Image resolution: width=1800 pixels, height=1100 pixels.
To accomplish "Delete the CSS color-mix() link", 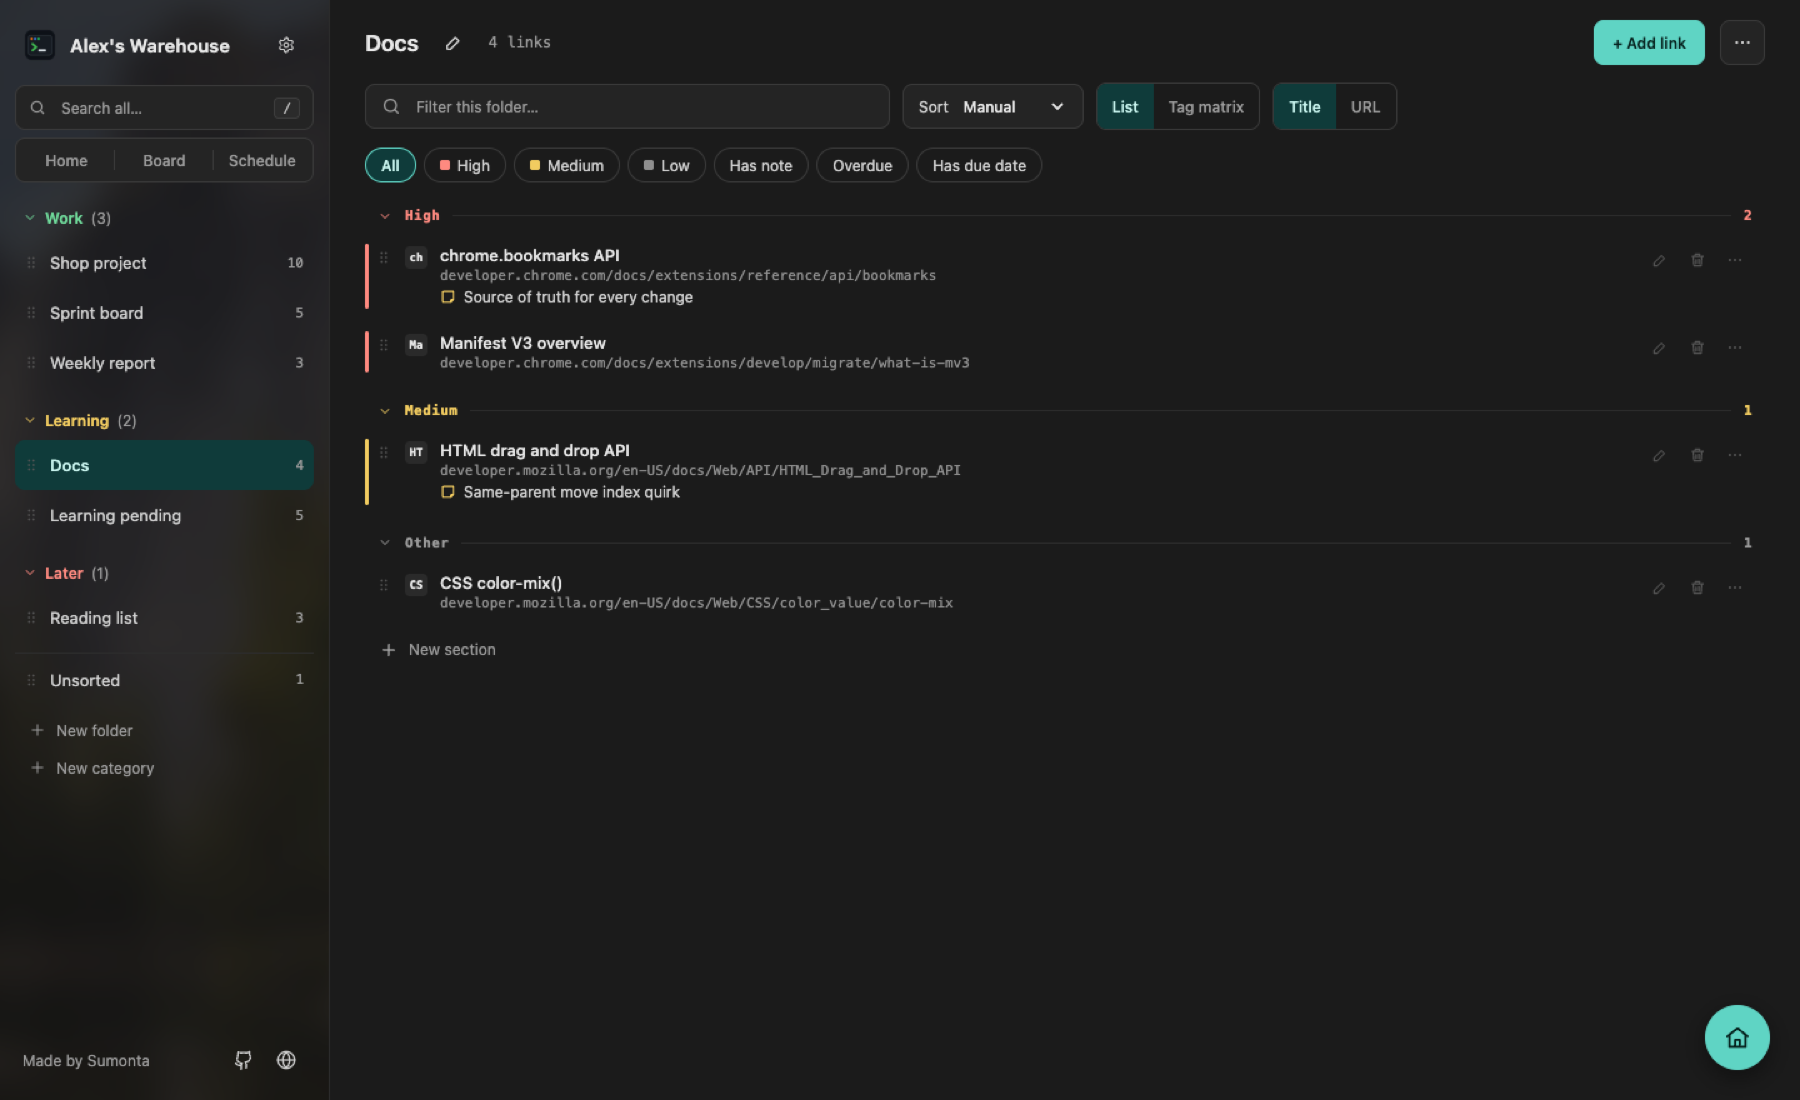I will [1696, 588].
